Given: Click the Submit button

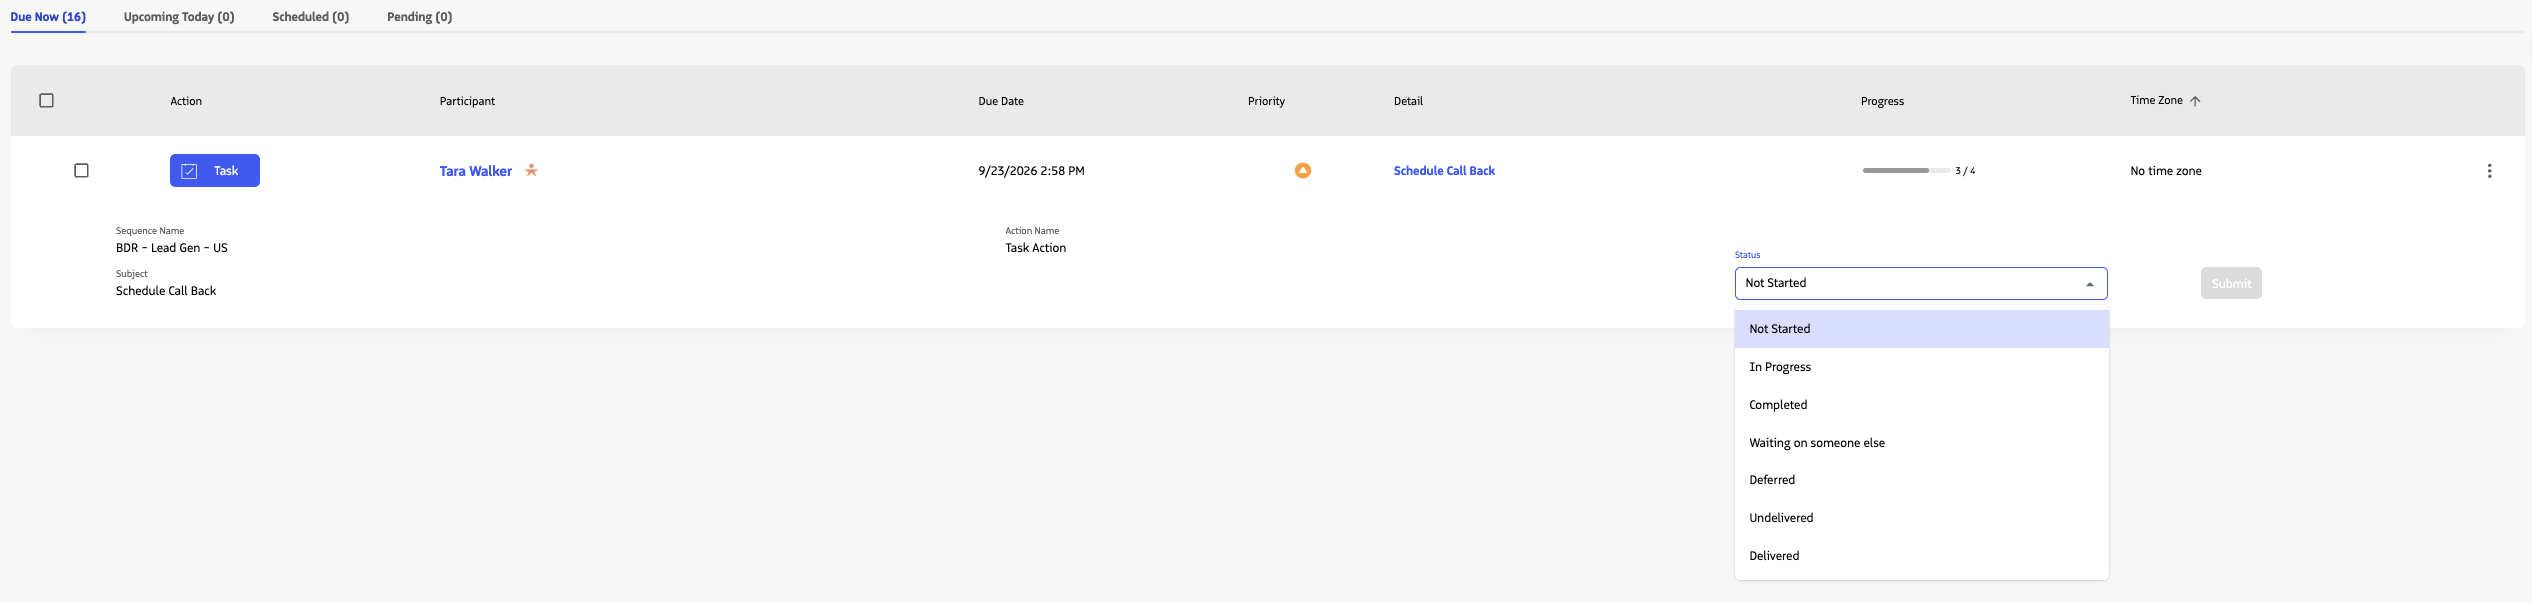Looking at the screenshot, I should [x=2231, y=284].
